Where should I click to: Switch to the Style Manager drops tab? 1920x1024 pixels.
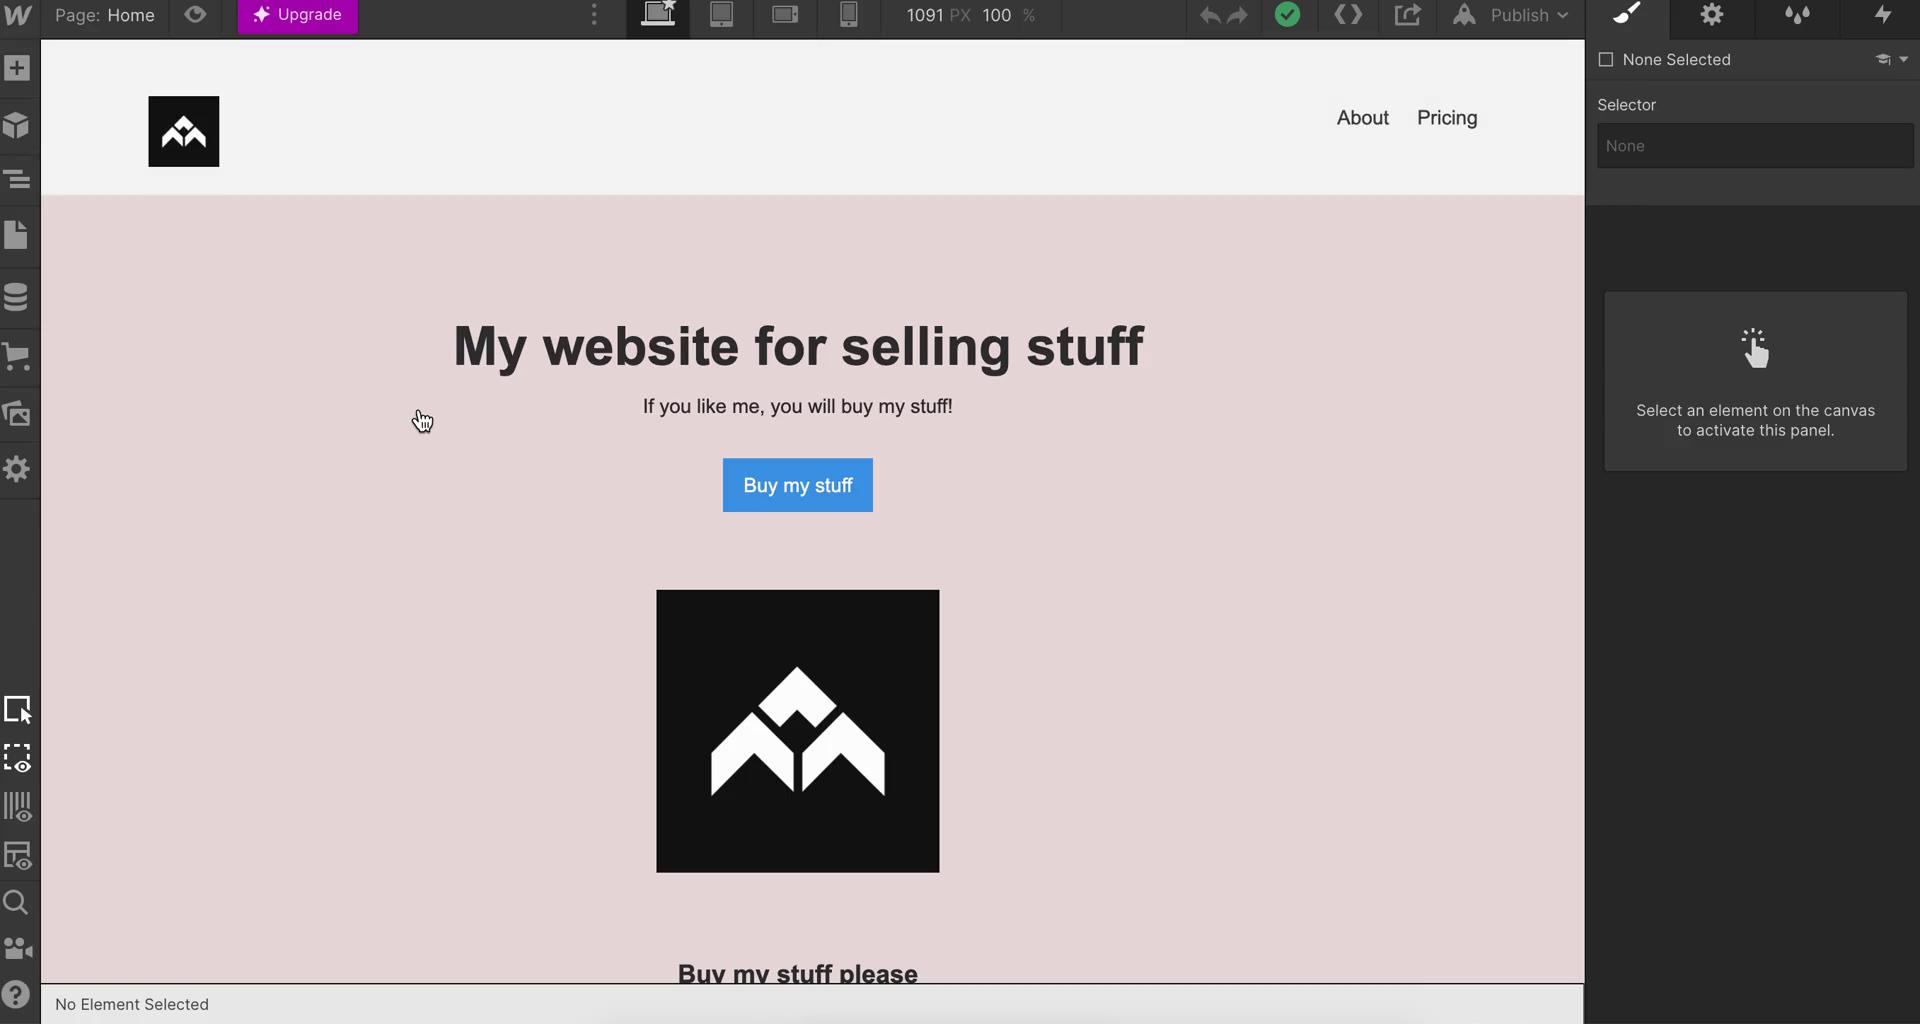point(1797,15)
